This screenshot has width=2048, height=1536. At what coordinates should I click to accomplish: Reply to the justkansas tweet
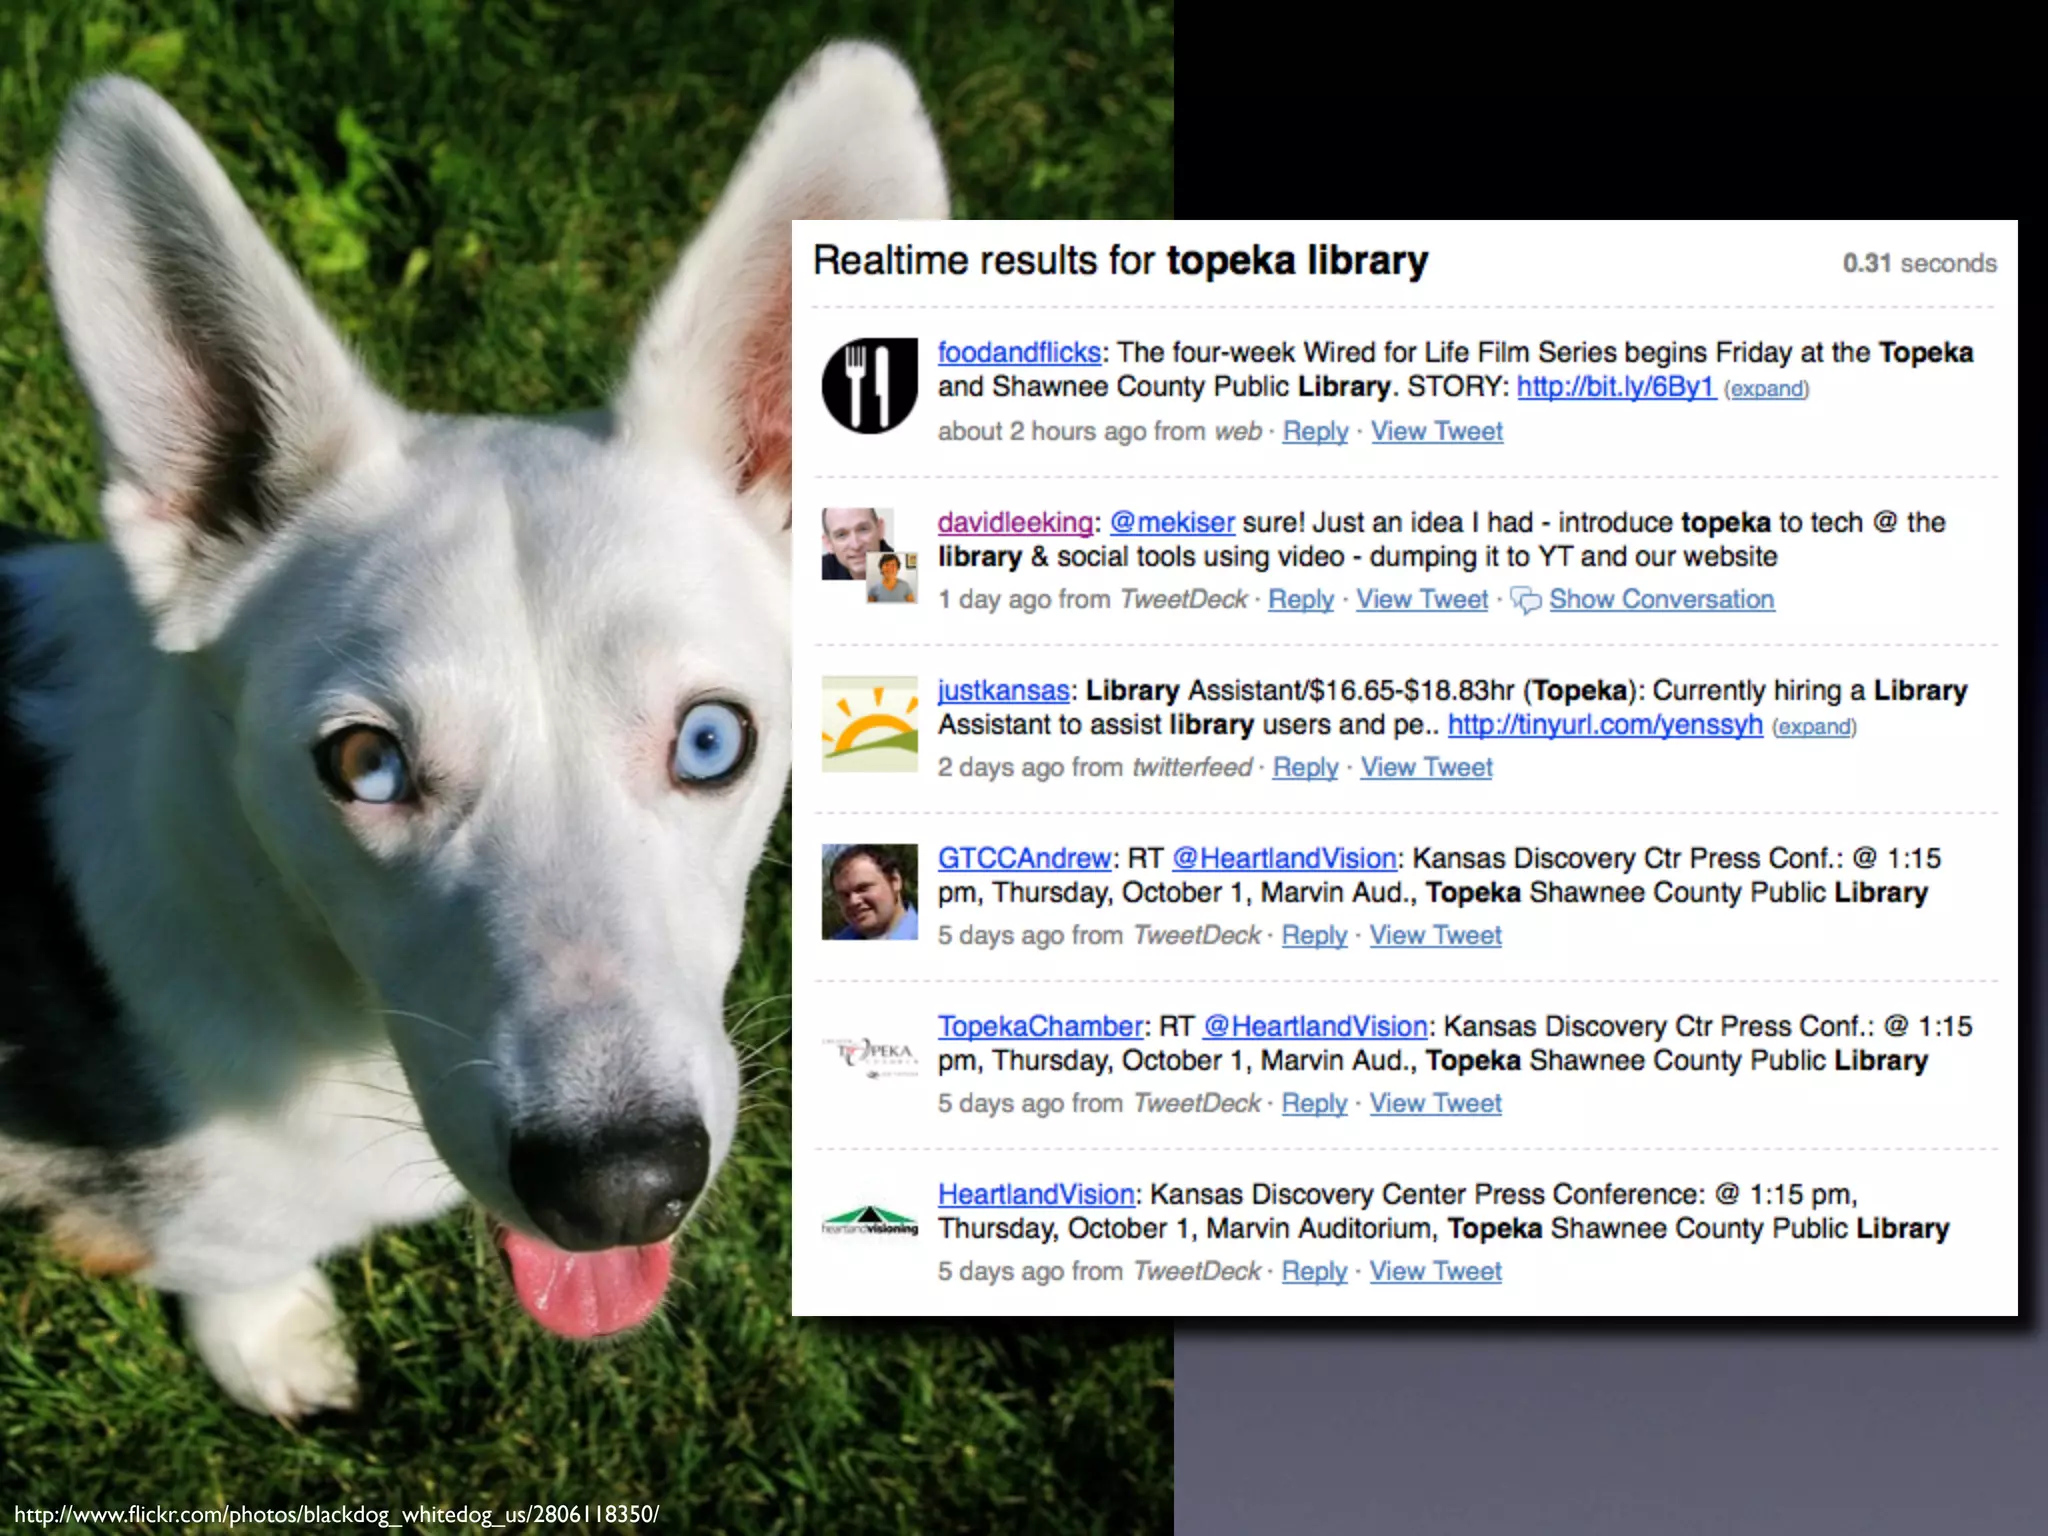[1305, 768]
